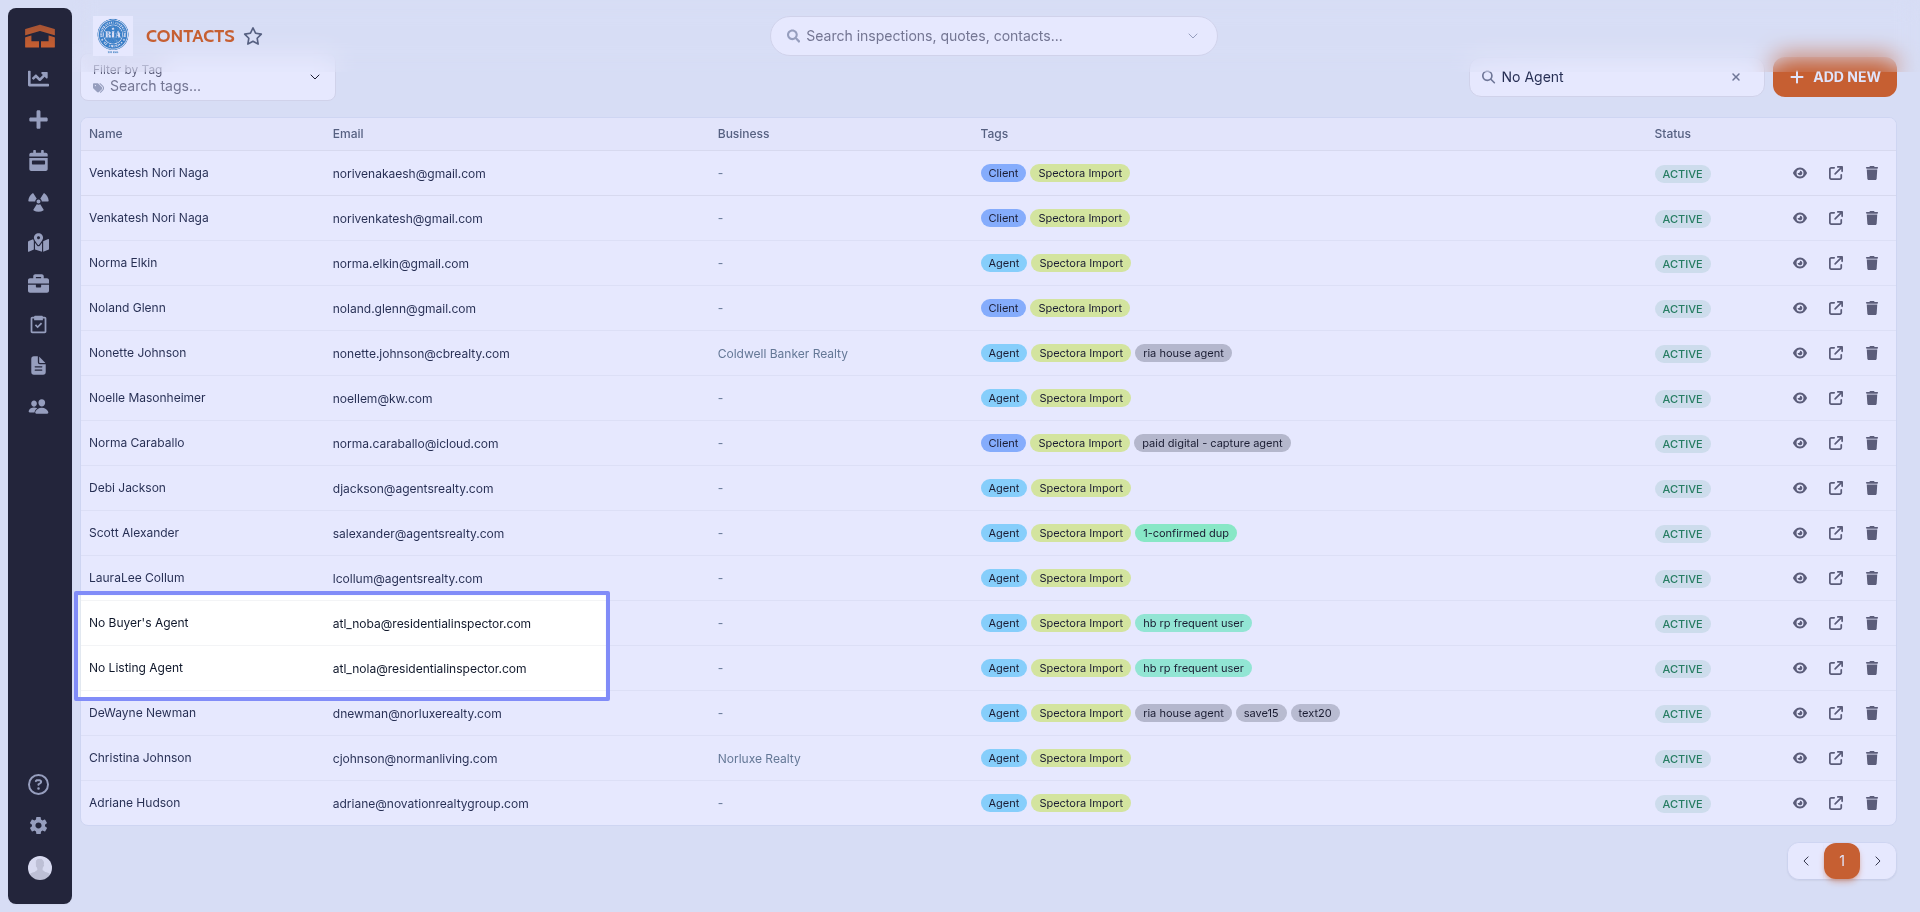
Task: View Venkatesh Nori Naga's first entry eye icon
Action: [1799, 173]
